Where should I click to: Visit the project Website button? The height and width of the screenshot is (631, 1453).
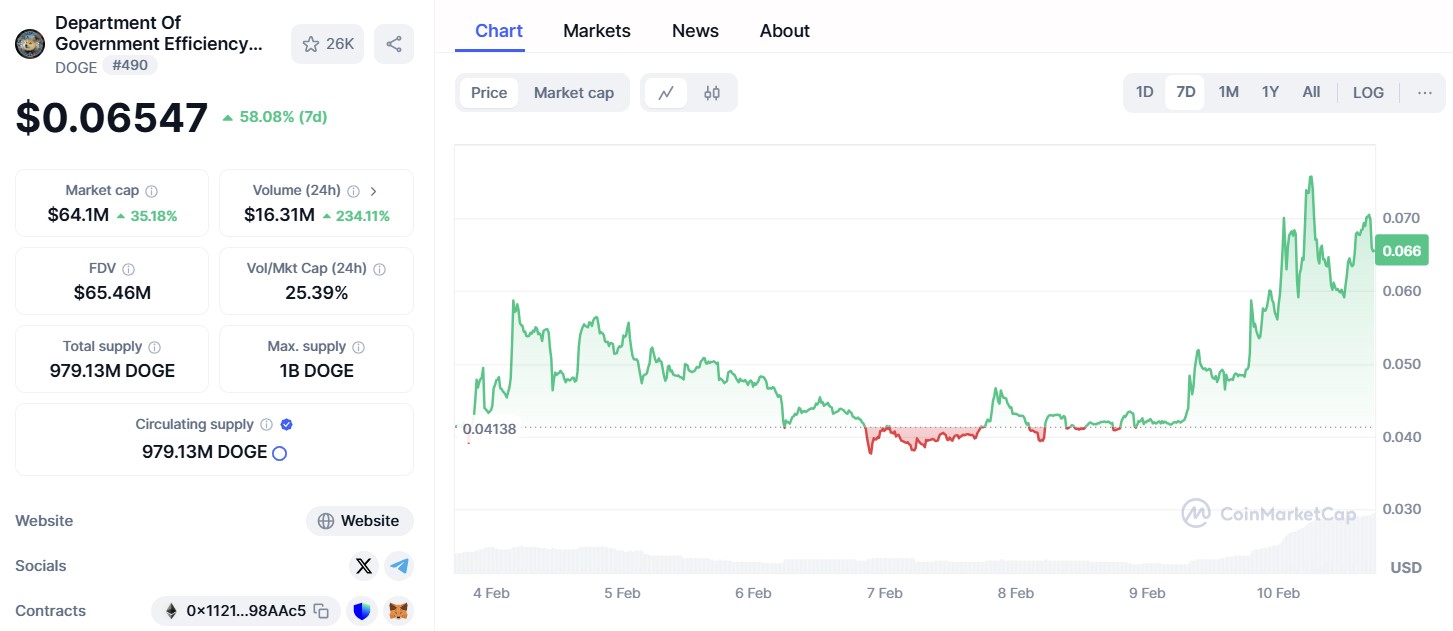pyautogui.click(x=359, y=520)
